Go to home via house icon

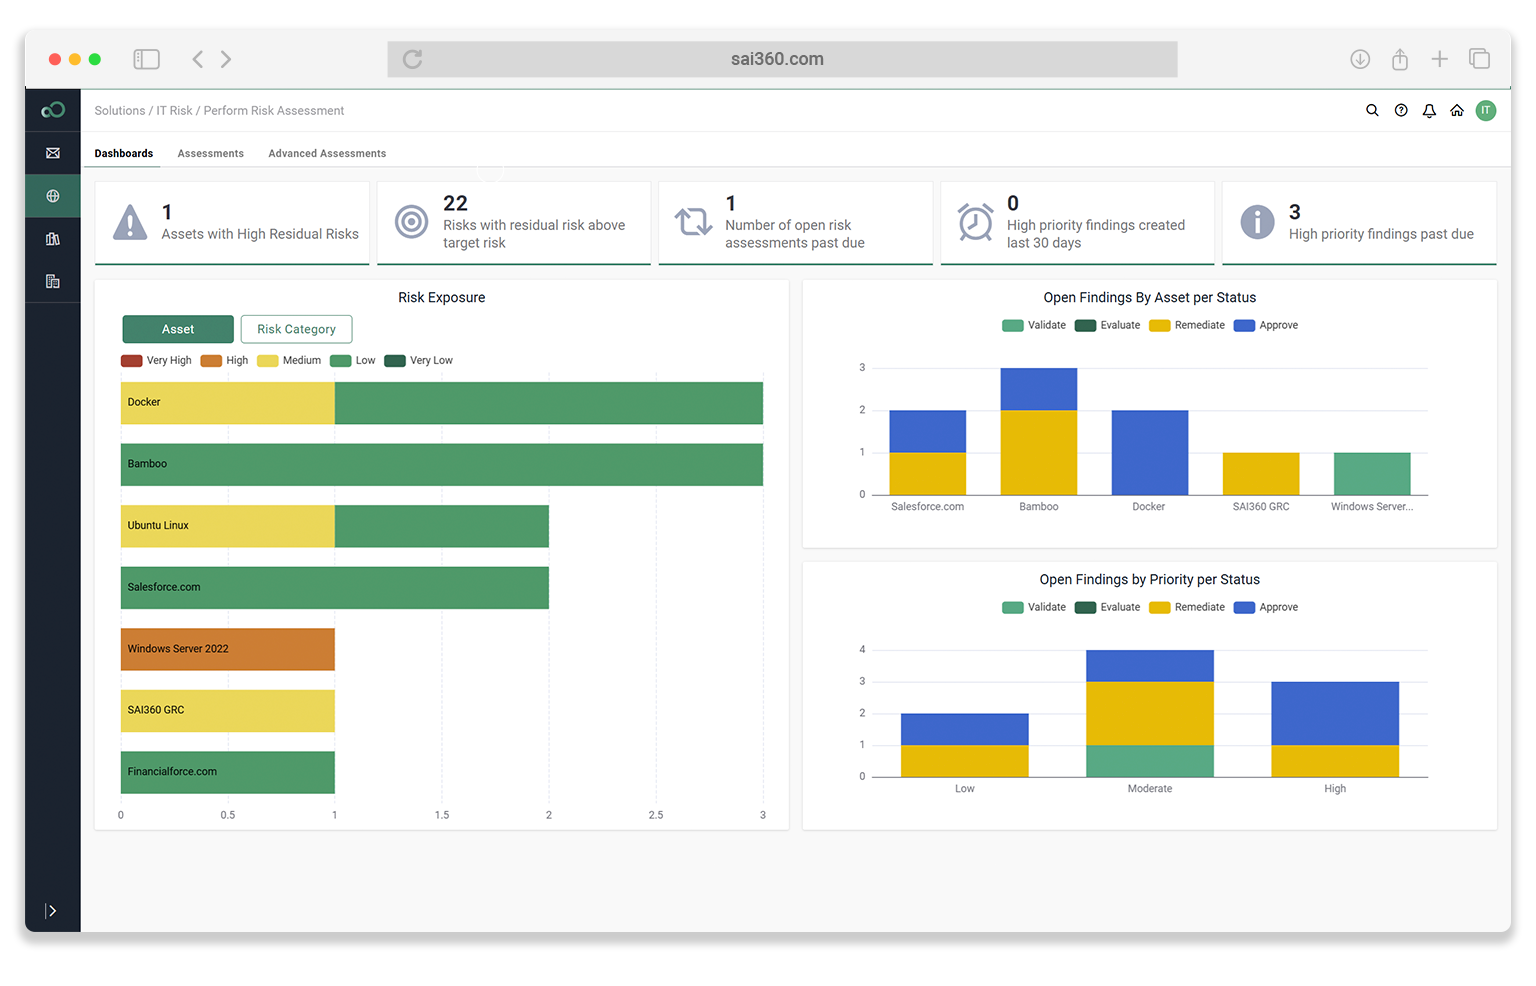tap(1457, 110)
